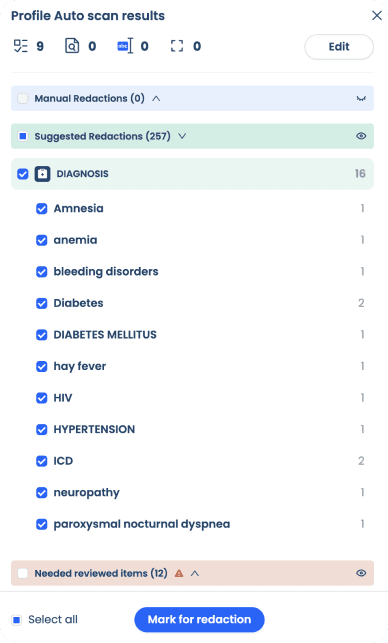Uncheck the DIAGNOSIS category checkbox

pyautogui.click(x=23, y=174)
